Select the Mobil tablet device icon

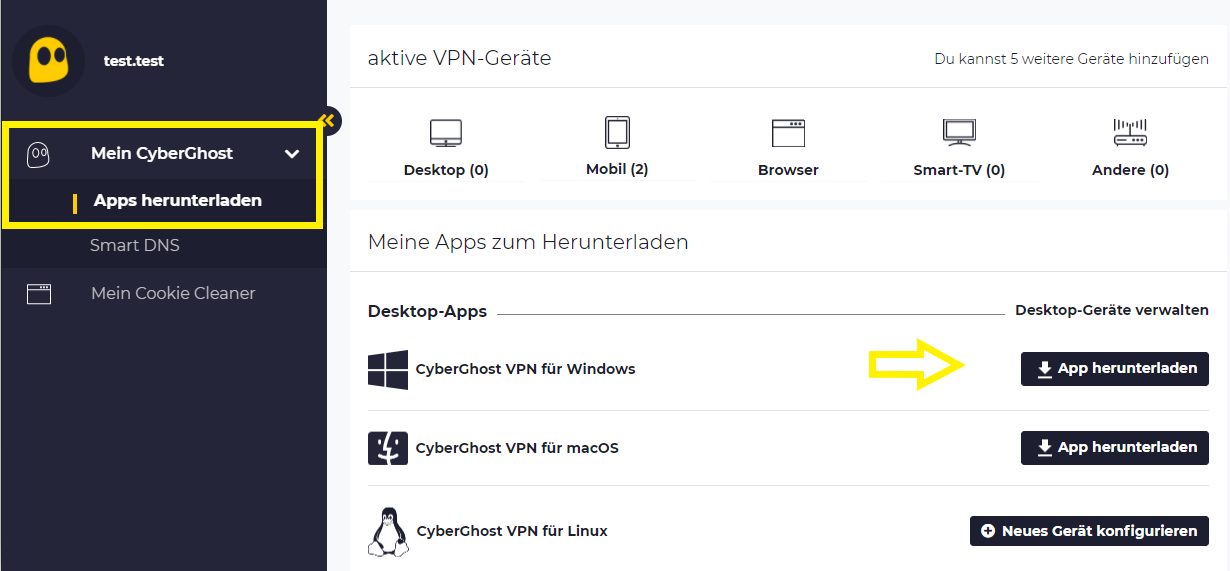617,133
